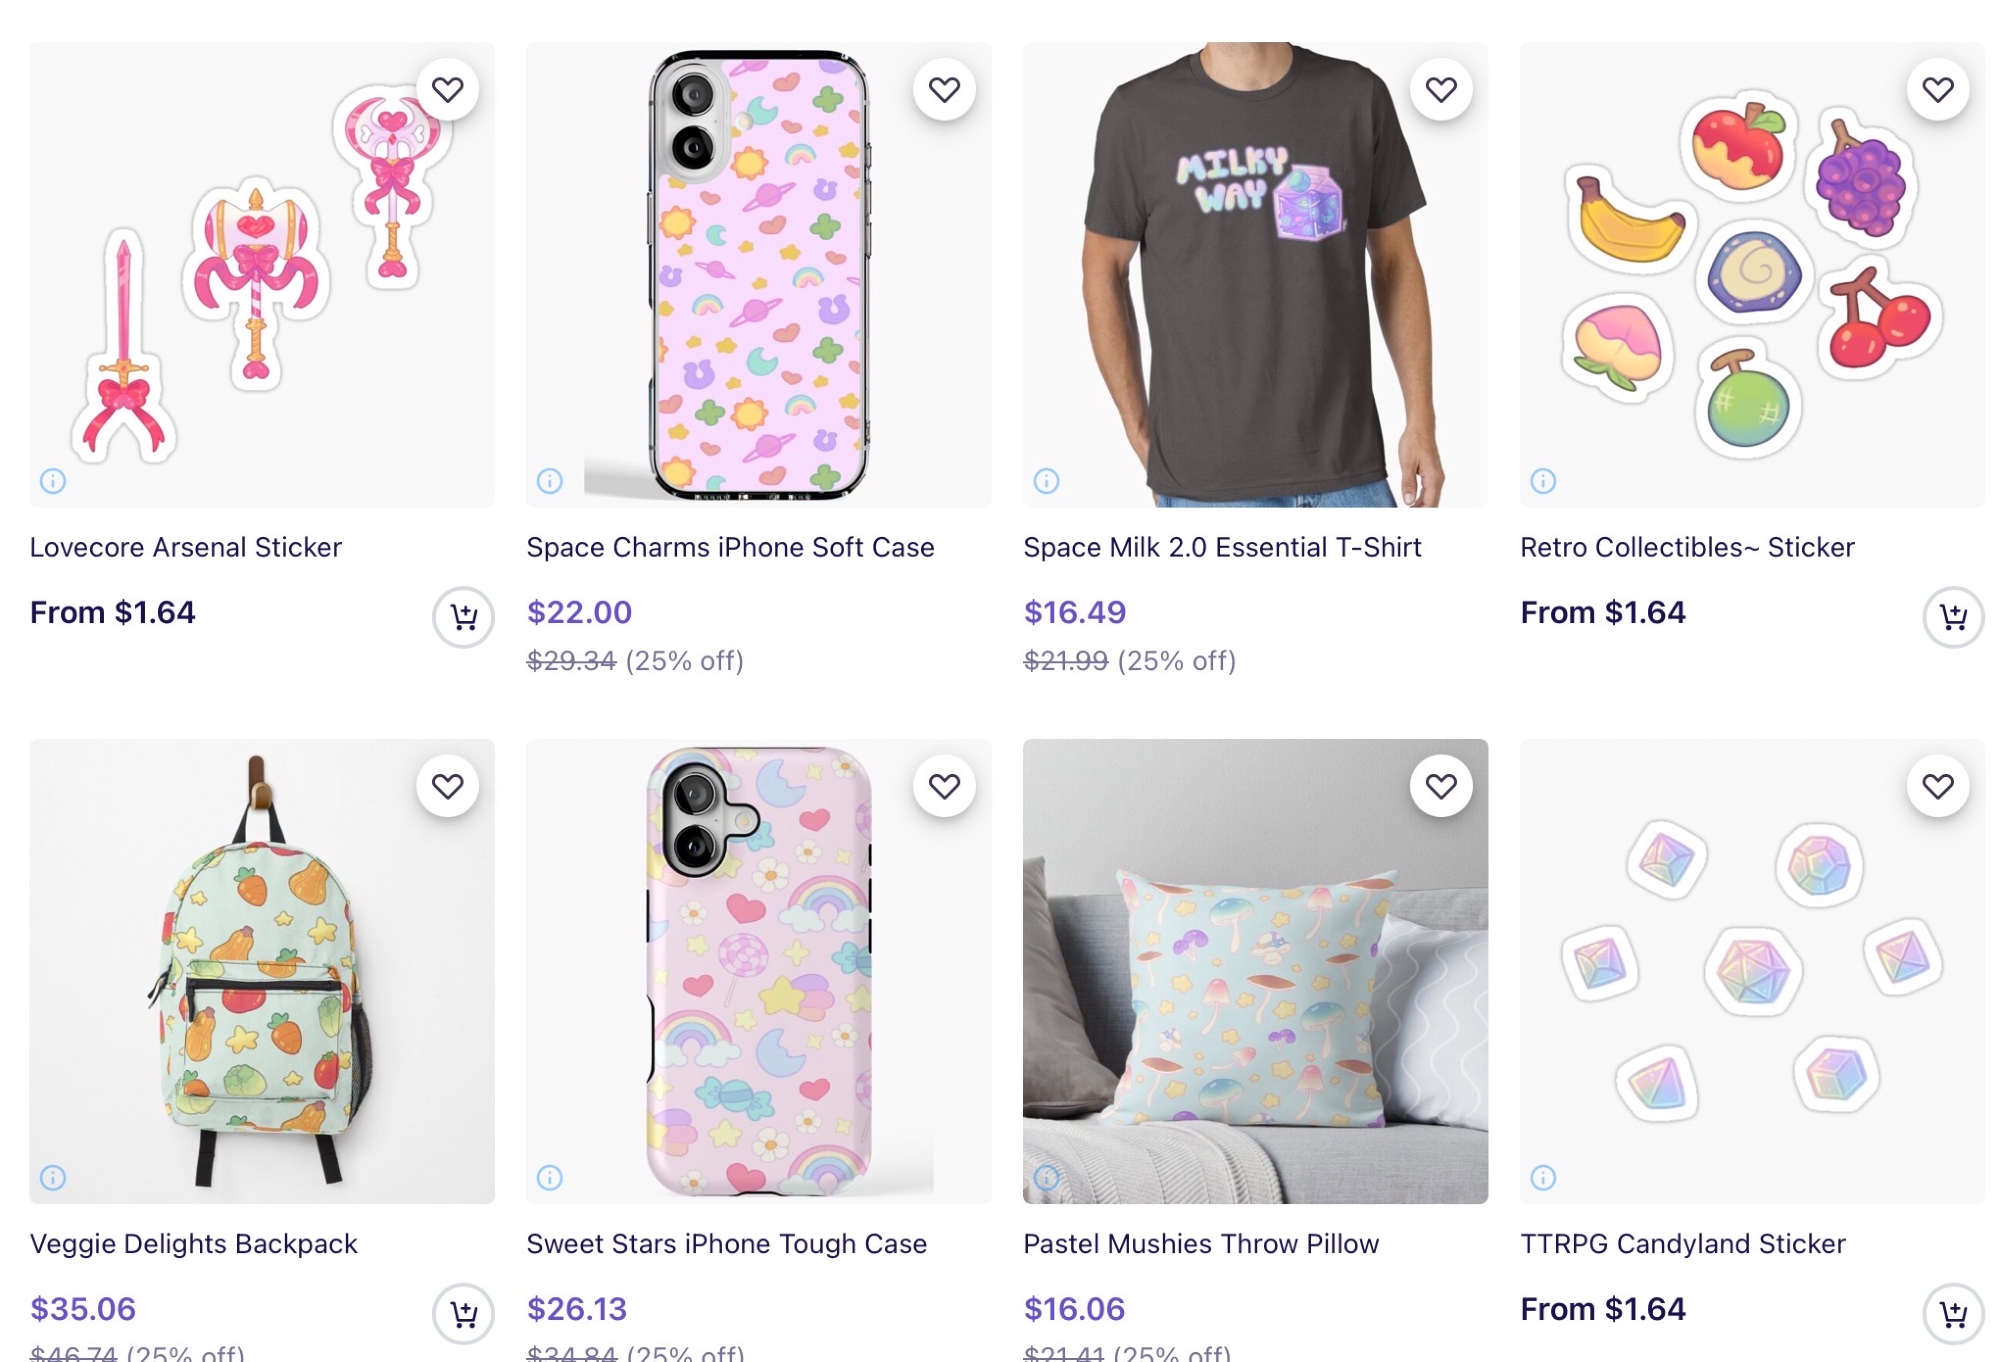The width and height of the screenshot is (2000, 1362).
Task: Favorite the Lovecore Arsenal Sticker
Action: (447, 90)
